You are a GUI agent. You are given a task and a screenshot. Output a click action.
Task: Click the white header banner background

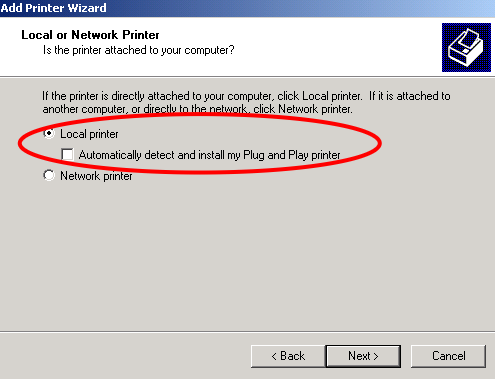[300, 47]
